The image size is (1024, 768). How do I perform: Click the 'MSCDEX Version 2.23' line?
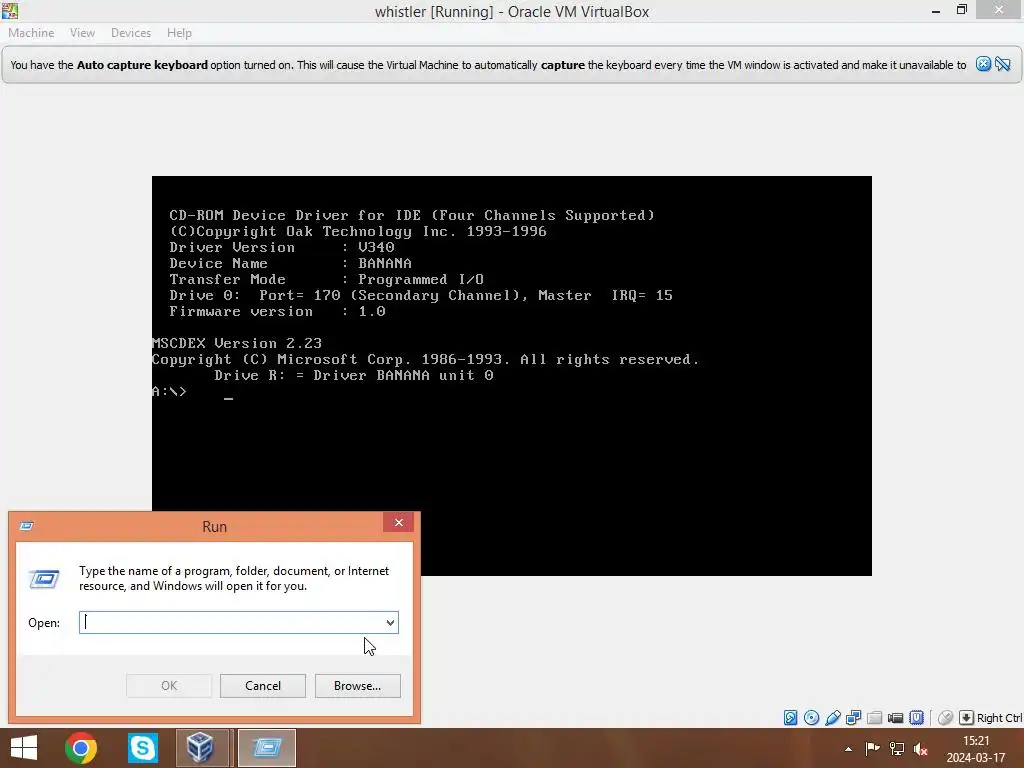point(236,344)
